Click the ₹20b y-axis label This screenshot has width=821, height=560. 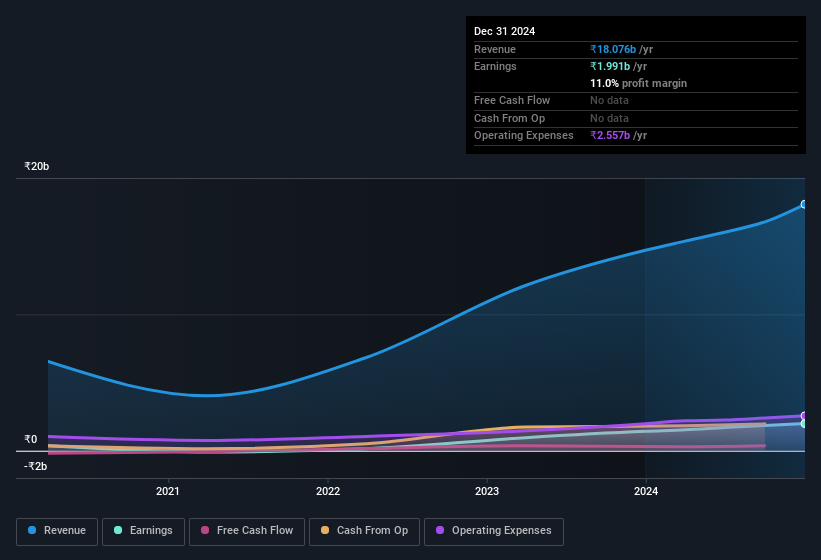[37, 166]
